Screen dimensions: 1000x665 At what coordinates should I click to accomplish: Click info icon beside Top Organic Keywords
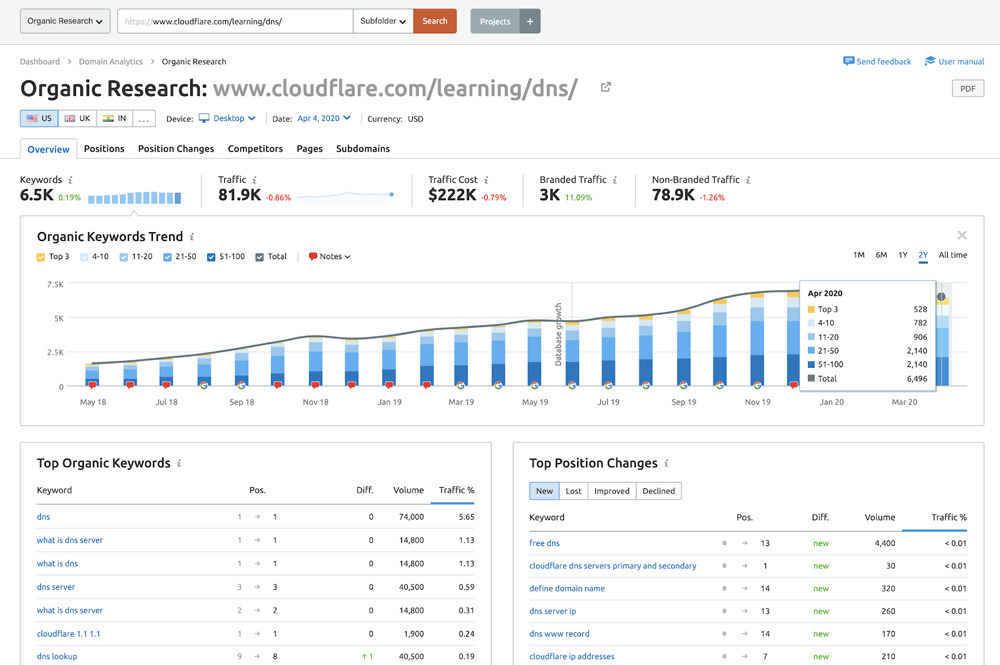[x=179, y=463]
